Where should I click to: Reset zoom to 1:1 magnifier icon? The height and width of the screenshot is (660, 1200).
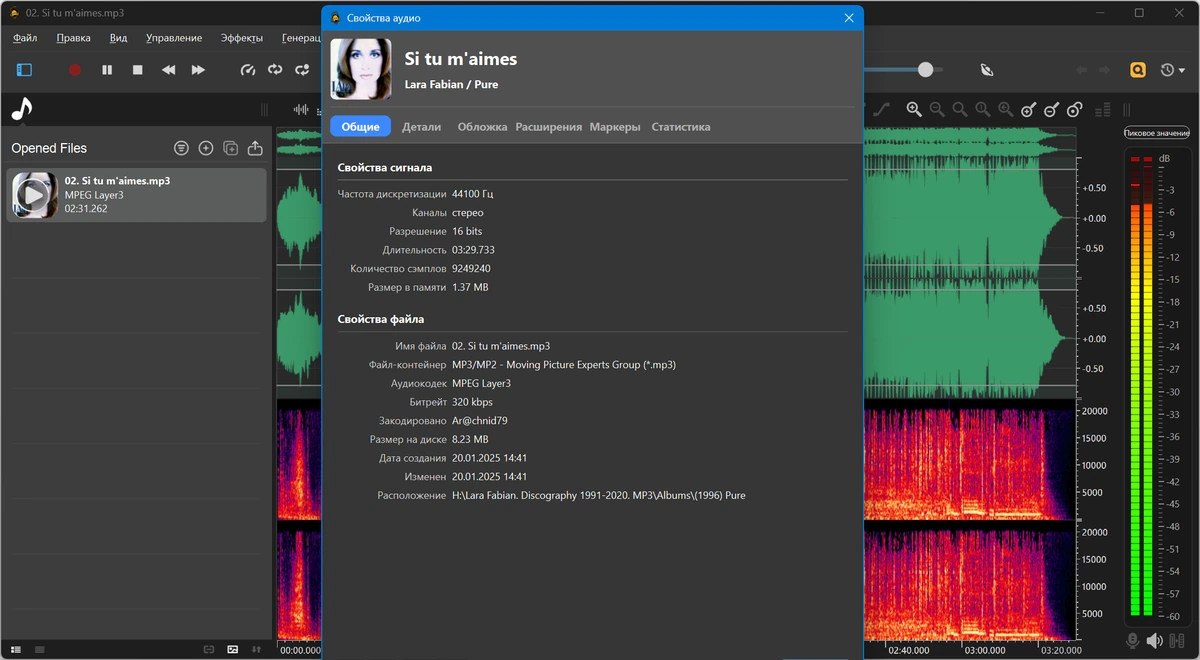[983, 109]
